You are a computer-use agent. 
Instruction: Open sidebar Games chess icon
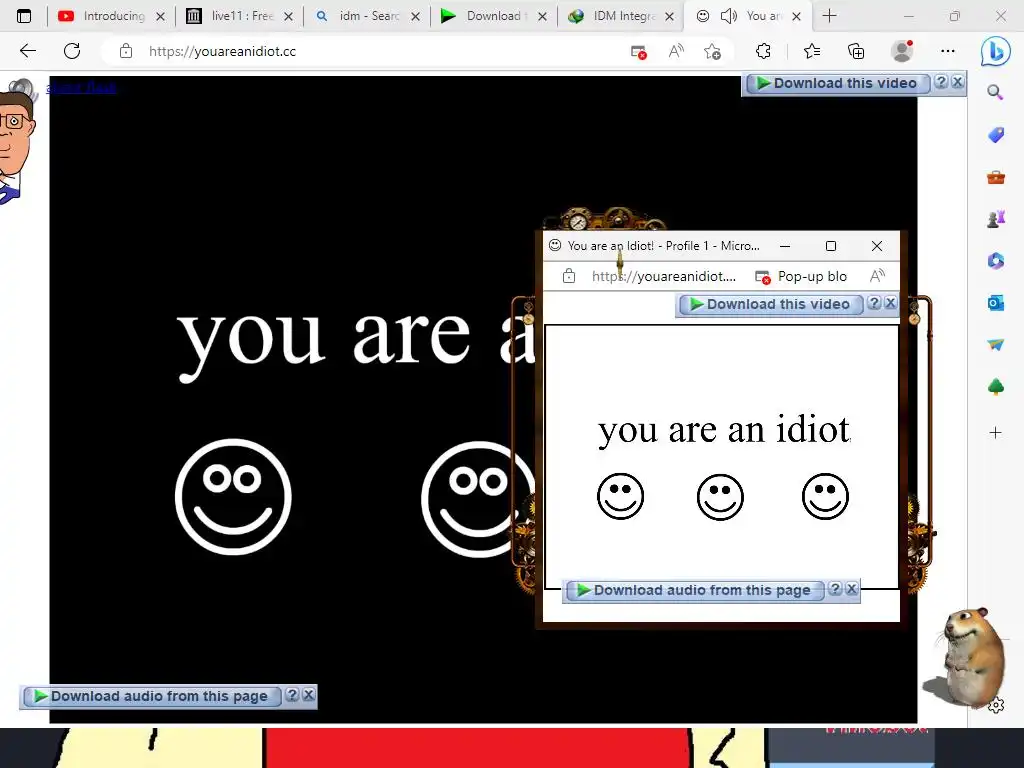pos(995,219)
